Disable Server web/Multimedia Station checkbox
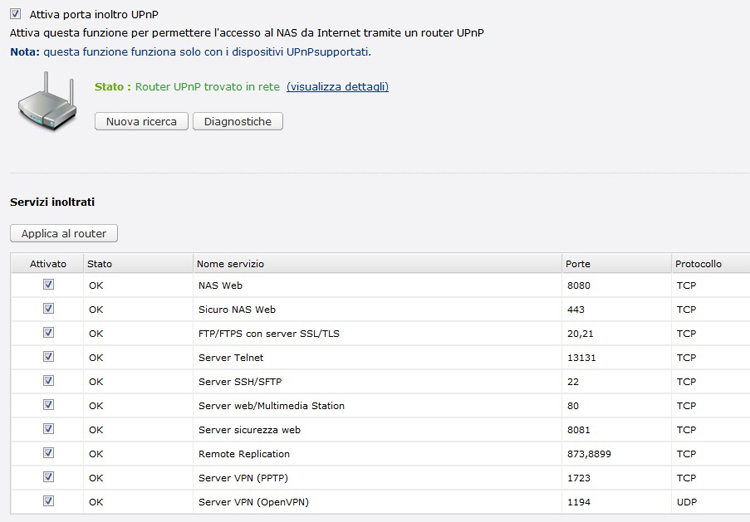This screenshot has width=750, height=522. pos(48,405)
